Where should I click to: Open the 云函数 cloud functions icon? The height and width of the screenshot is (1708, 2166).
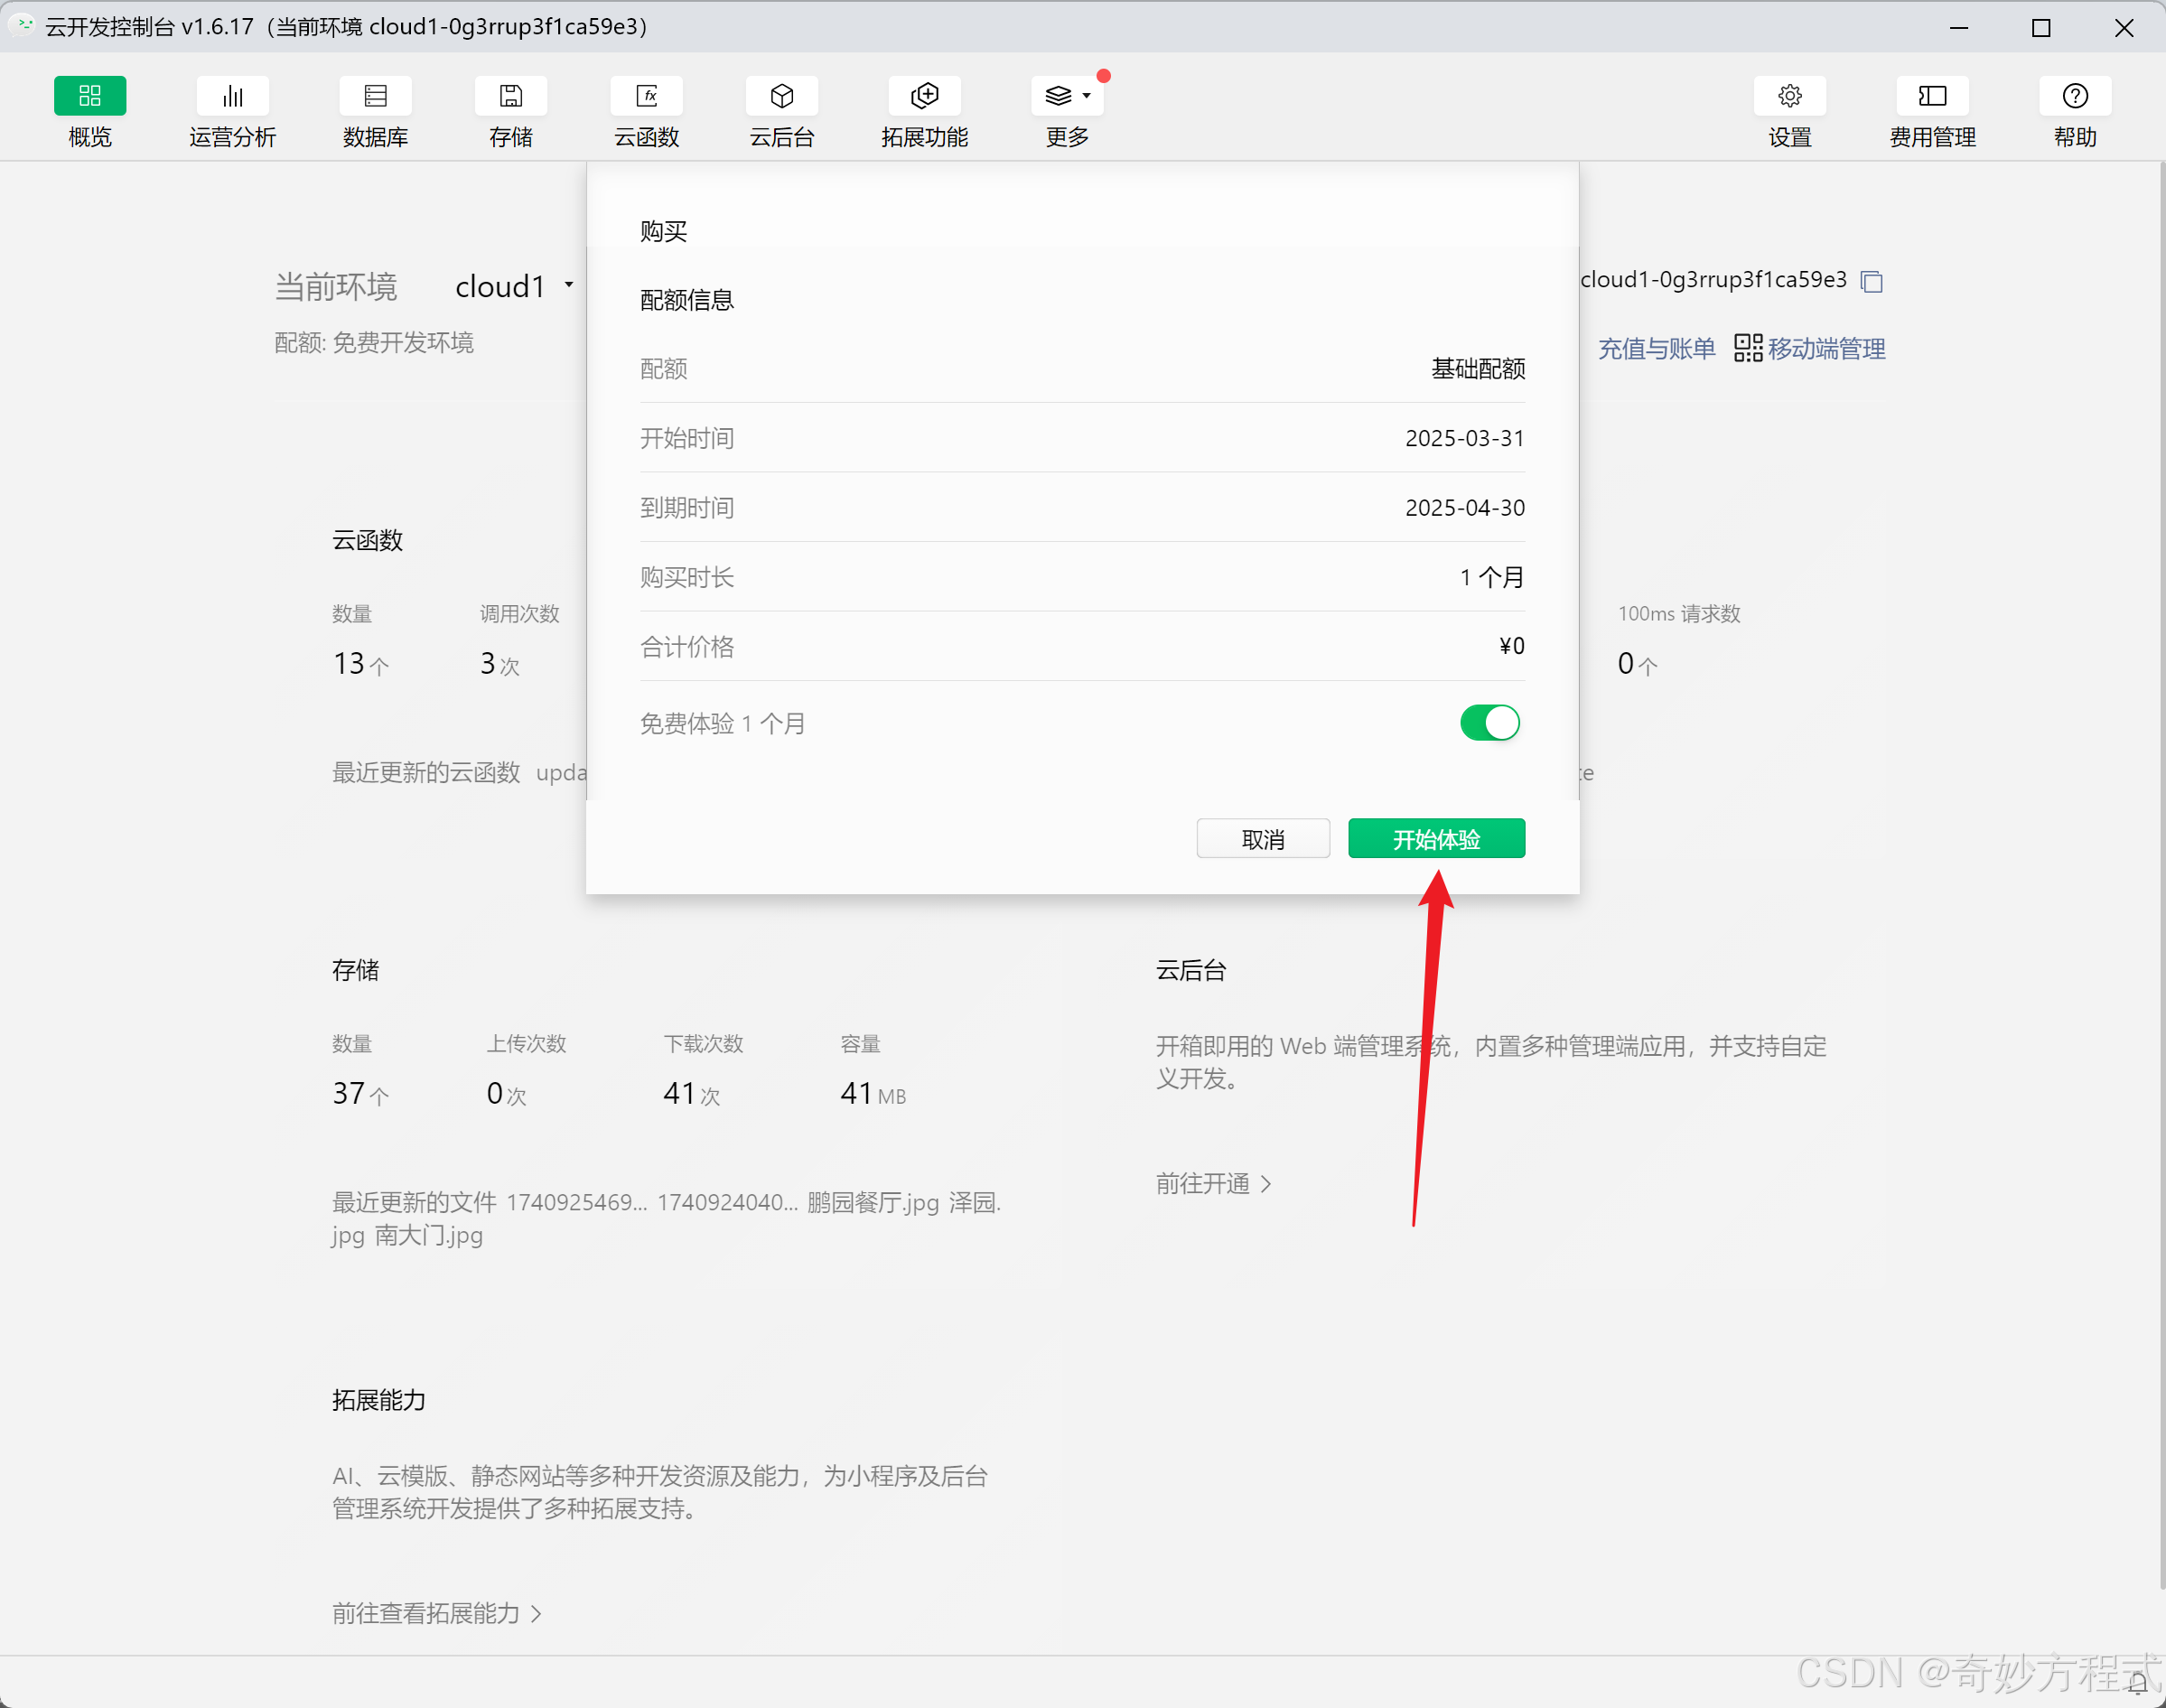click(x=646, y=96)
